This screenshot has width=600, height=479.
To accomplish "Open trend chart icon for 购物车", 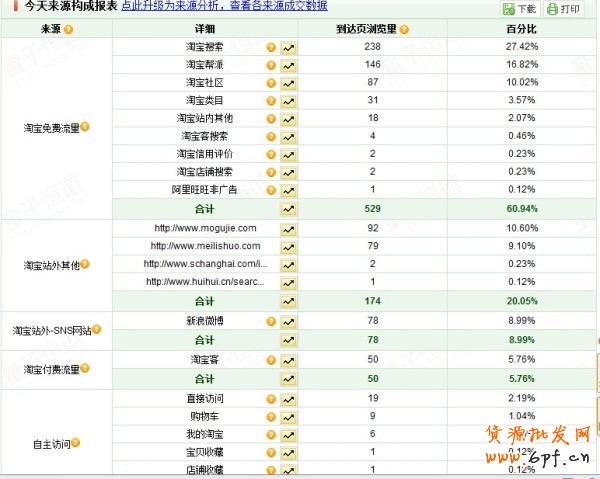I will [289, 417].
